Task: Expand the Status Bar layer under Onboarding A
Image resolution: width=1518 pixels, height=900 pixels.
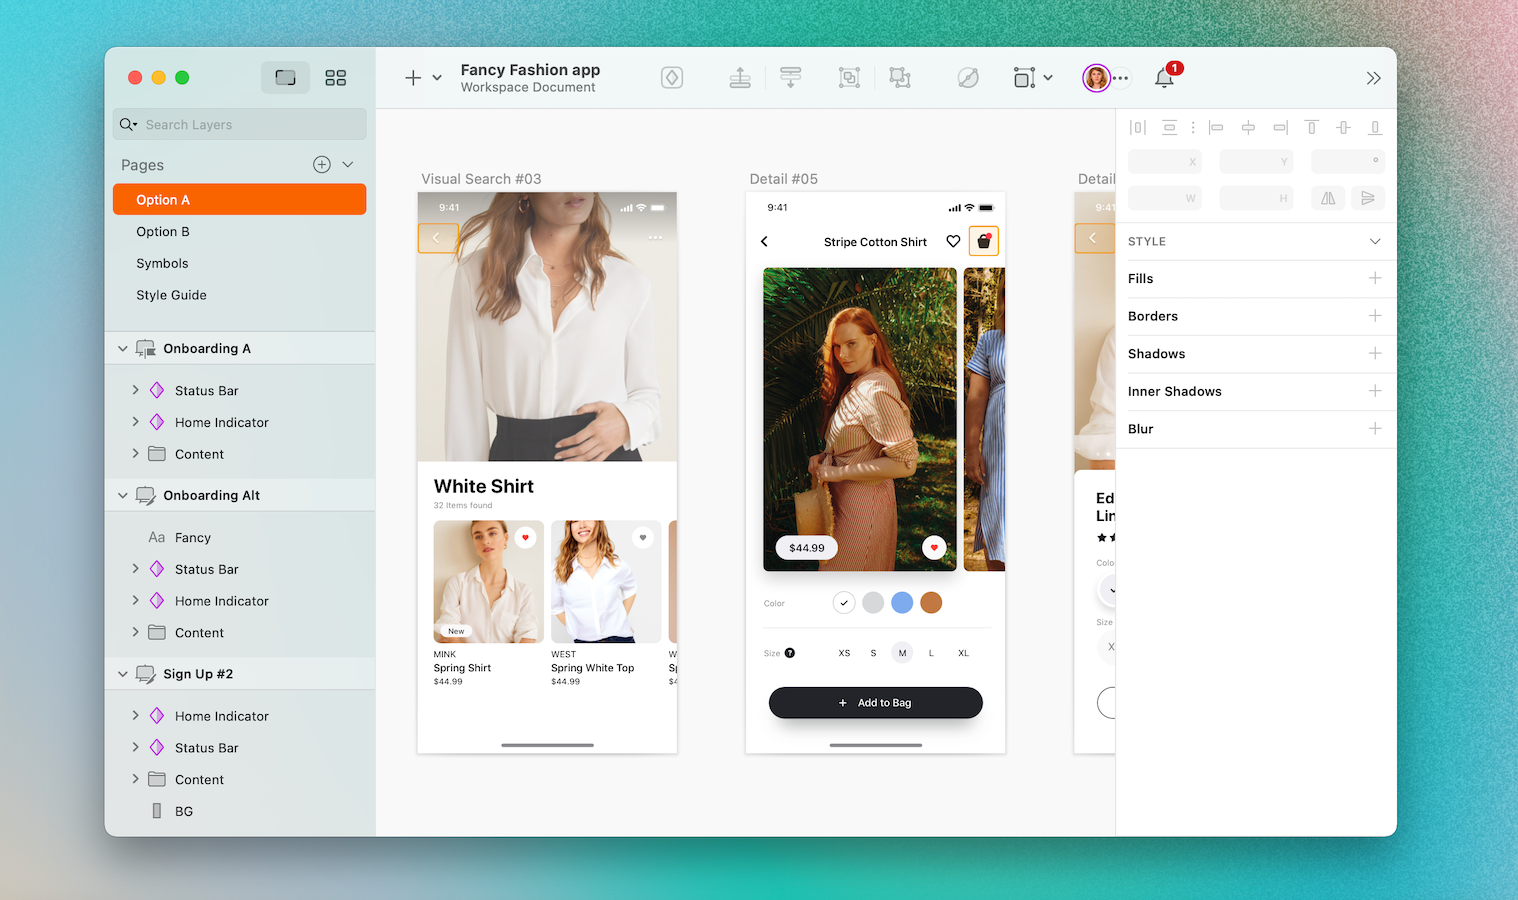Action: (x=136, y=390)
